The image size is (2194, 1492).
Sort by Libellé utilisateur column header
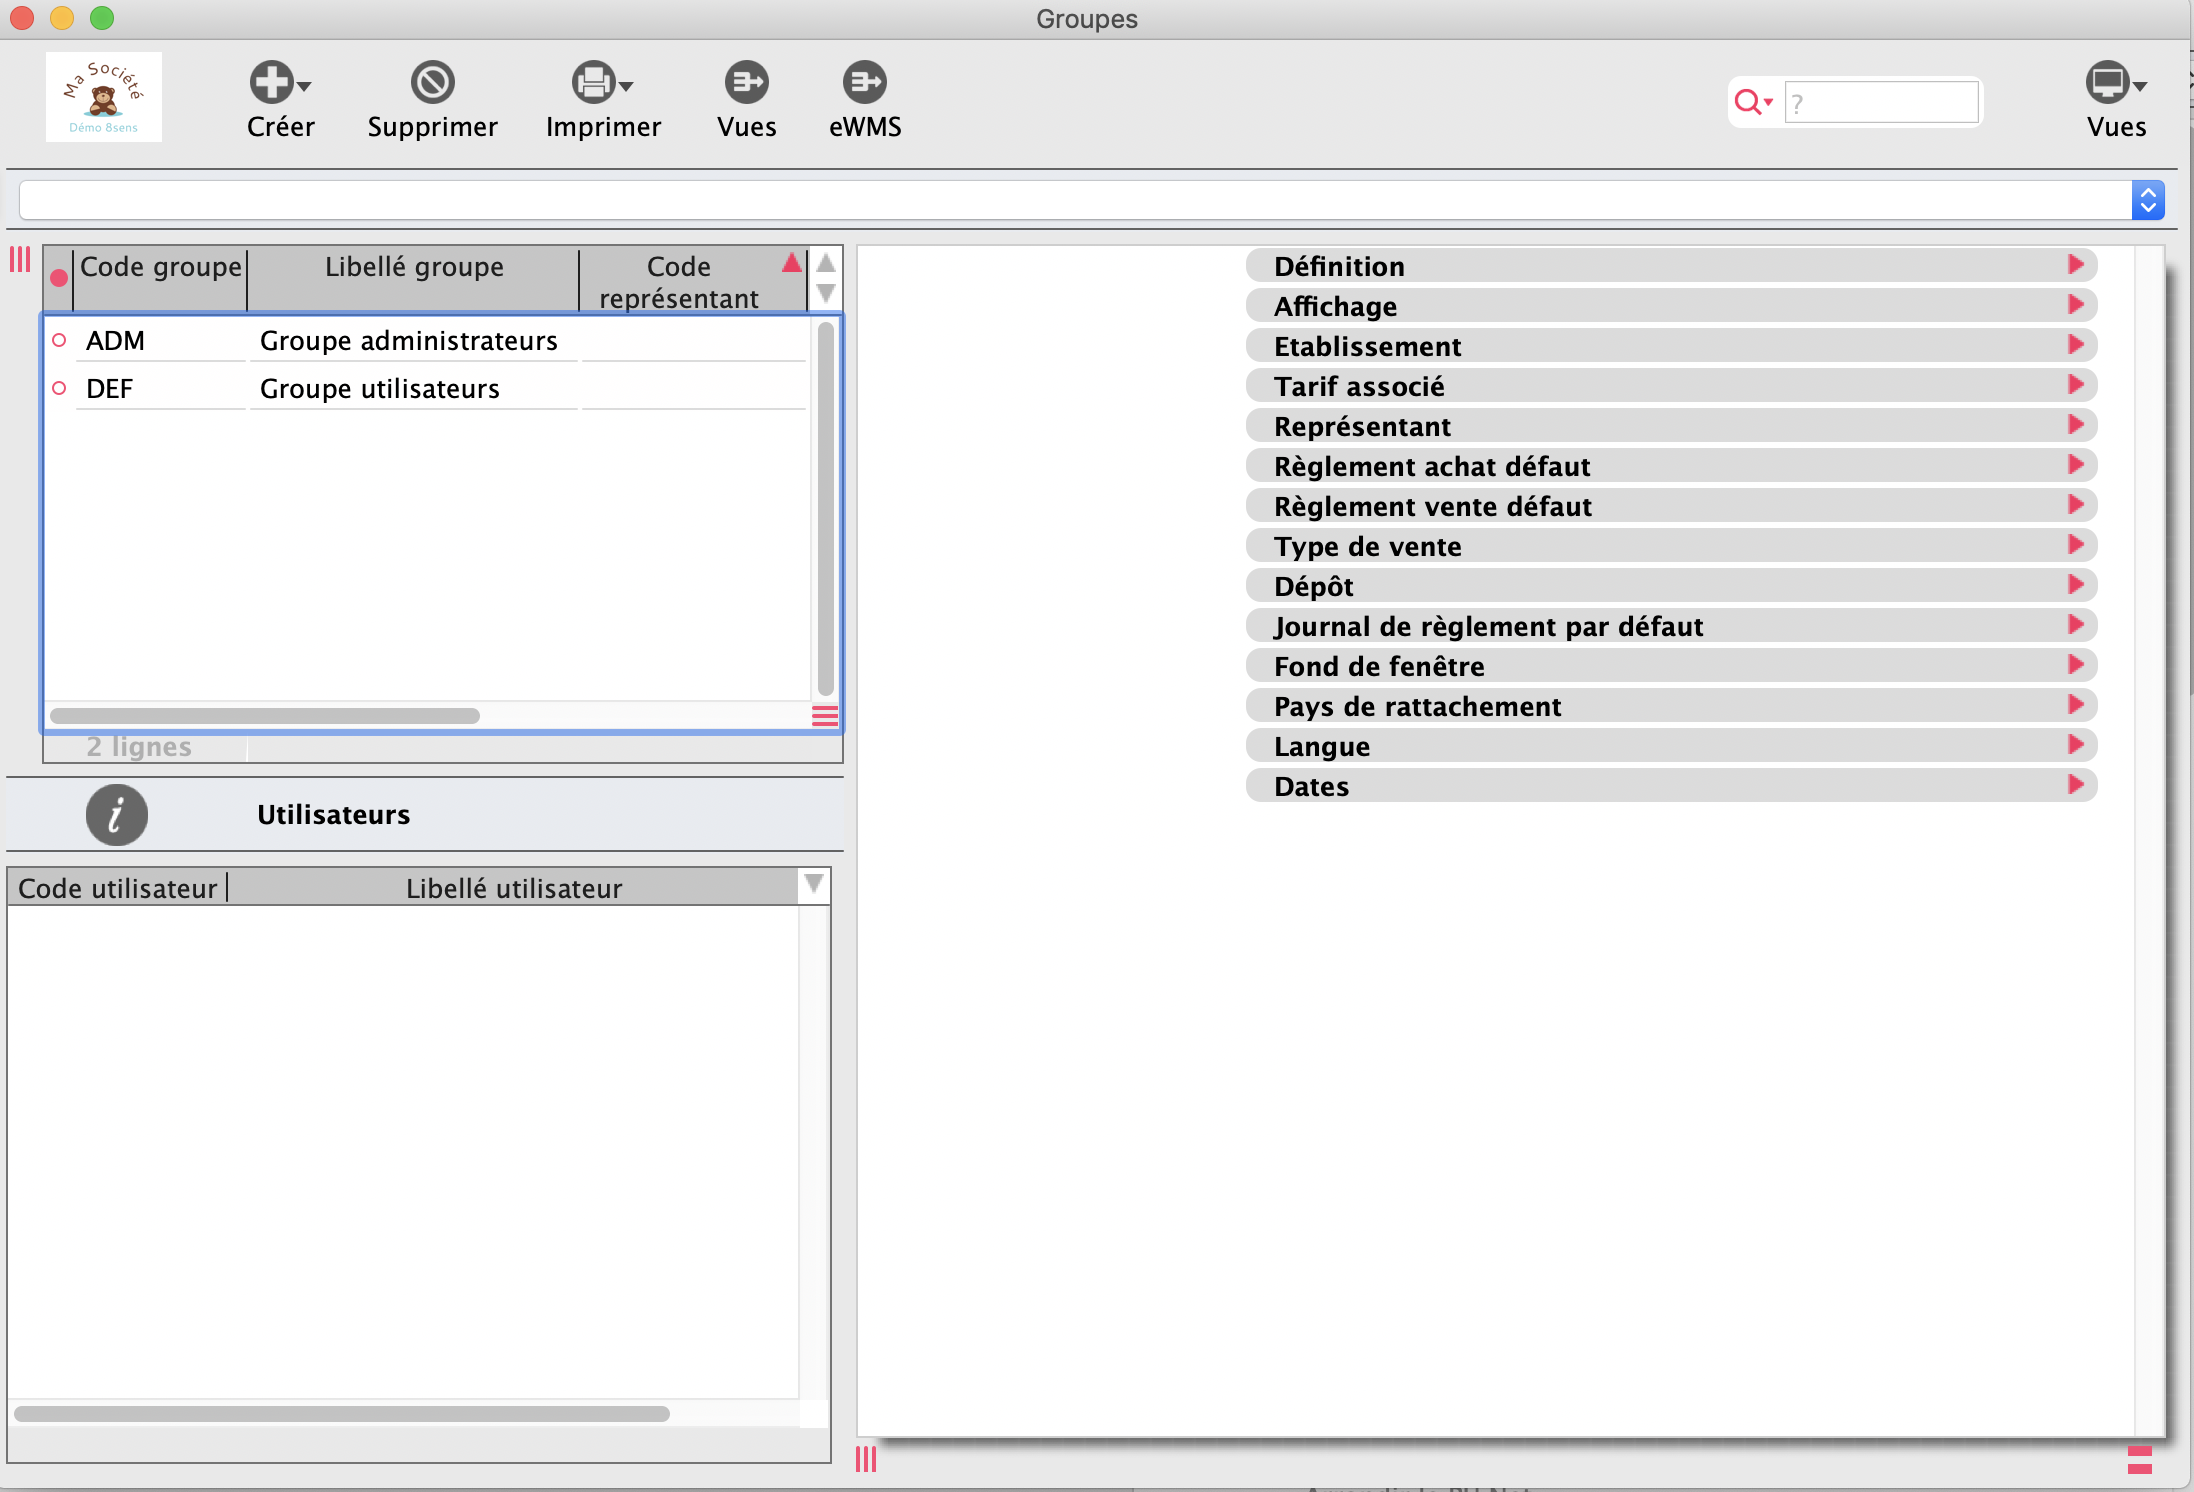(514, 888)
